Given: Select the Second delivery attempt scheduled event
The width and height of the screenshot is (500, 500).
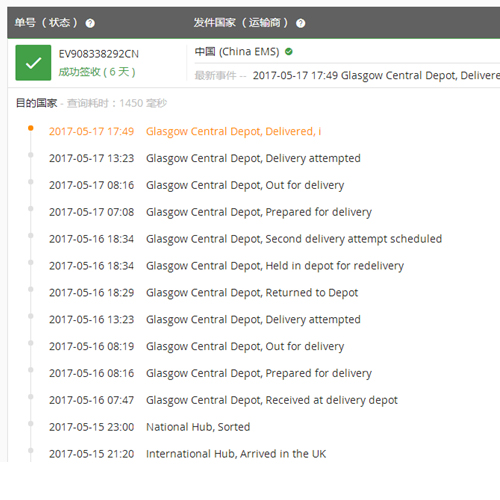Looking at the screenshot, I should click(x=245, y=239).
